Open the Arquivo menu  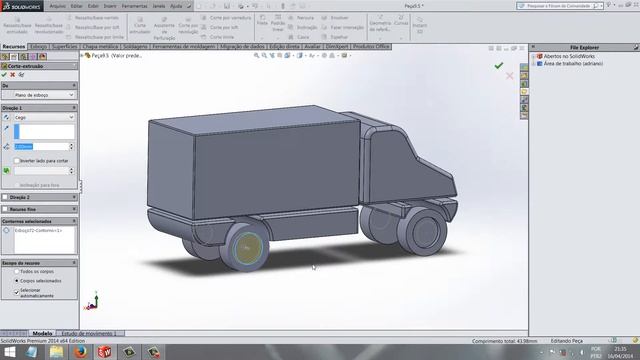58,6
